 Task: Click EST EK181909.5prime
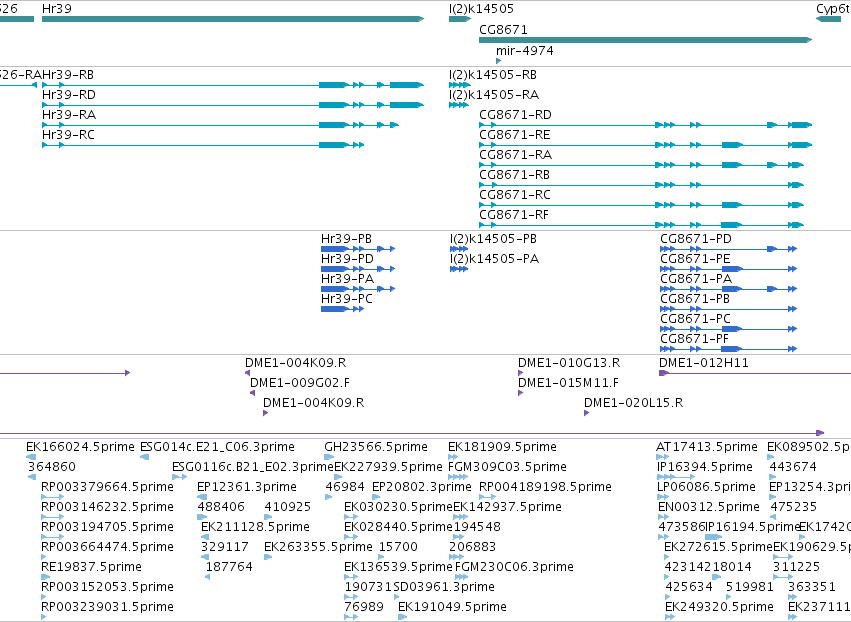click(502, 447)
